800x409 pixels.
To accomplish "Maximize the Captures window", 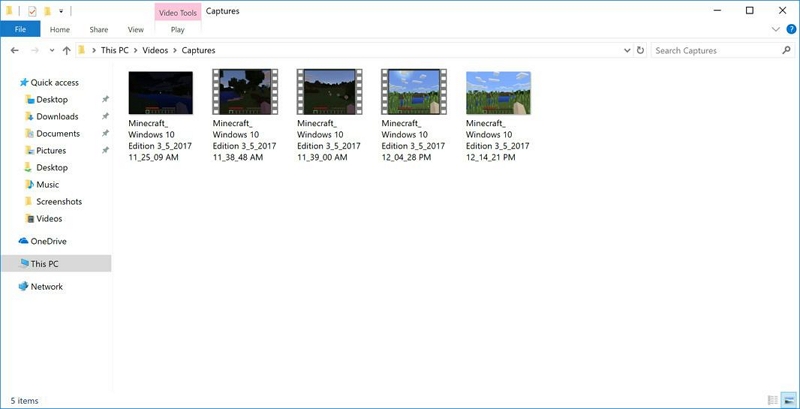I will click(749, 10).
